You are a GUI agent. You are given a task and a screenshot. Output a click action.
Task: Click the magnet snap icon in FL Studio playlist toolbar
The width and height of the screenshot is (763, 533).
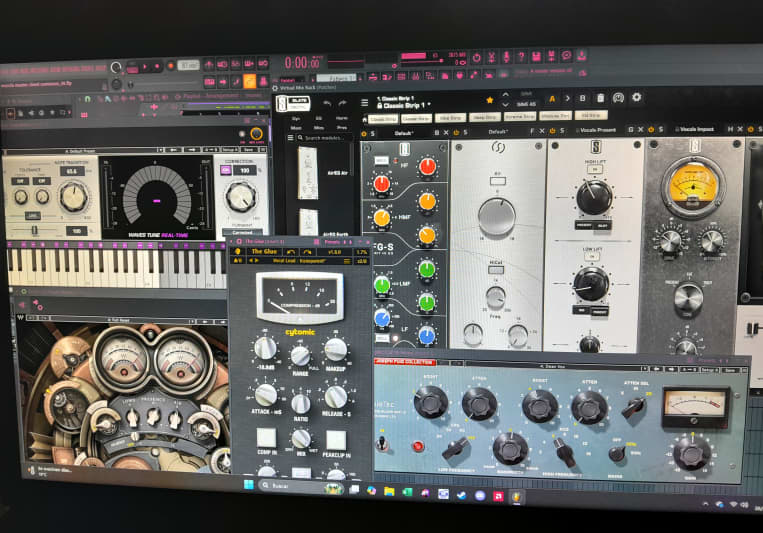(x=87, y=99)
